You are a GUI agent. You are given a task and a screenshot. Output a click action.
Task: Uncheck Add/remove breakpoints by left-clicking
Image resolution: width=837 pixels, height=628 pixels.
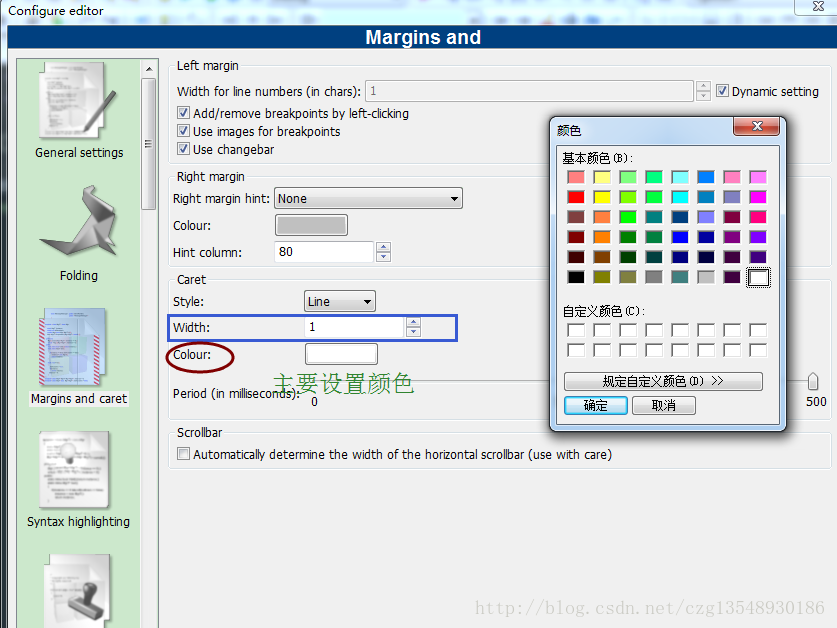click(x=183, y=113)
